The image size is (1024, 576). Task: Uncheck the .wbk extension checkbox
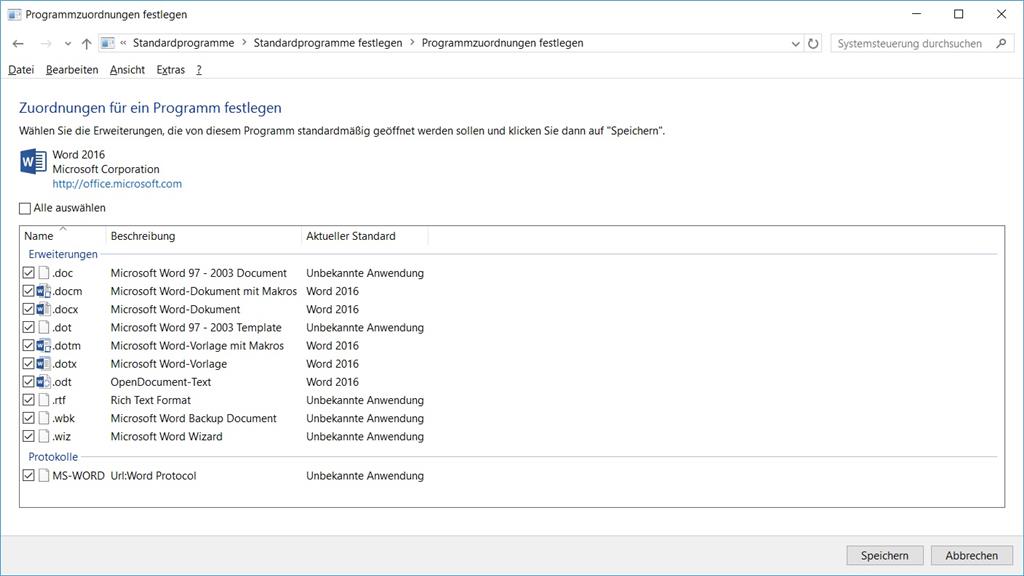click(28, 419)
